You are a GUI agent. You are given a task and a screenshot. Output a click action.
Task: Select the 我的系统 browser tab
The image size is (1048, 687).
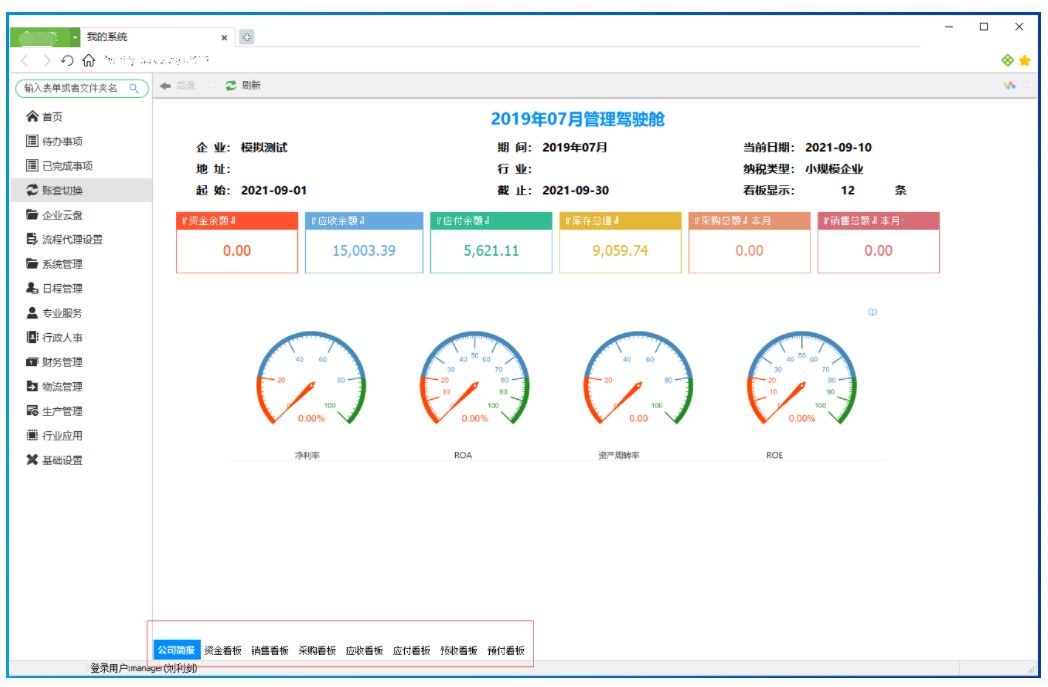pyautogui.click(x=156, y=37)
